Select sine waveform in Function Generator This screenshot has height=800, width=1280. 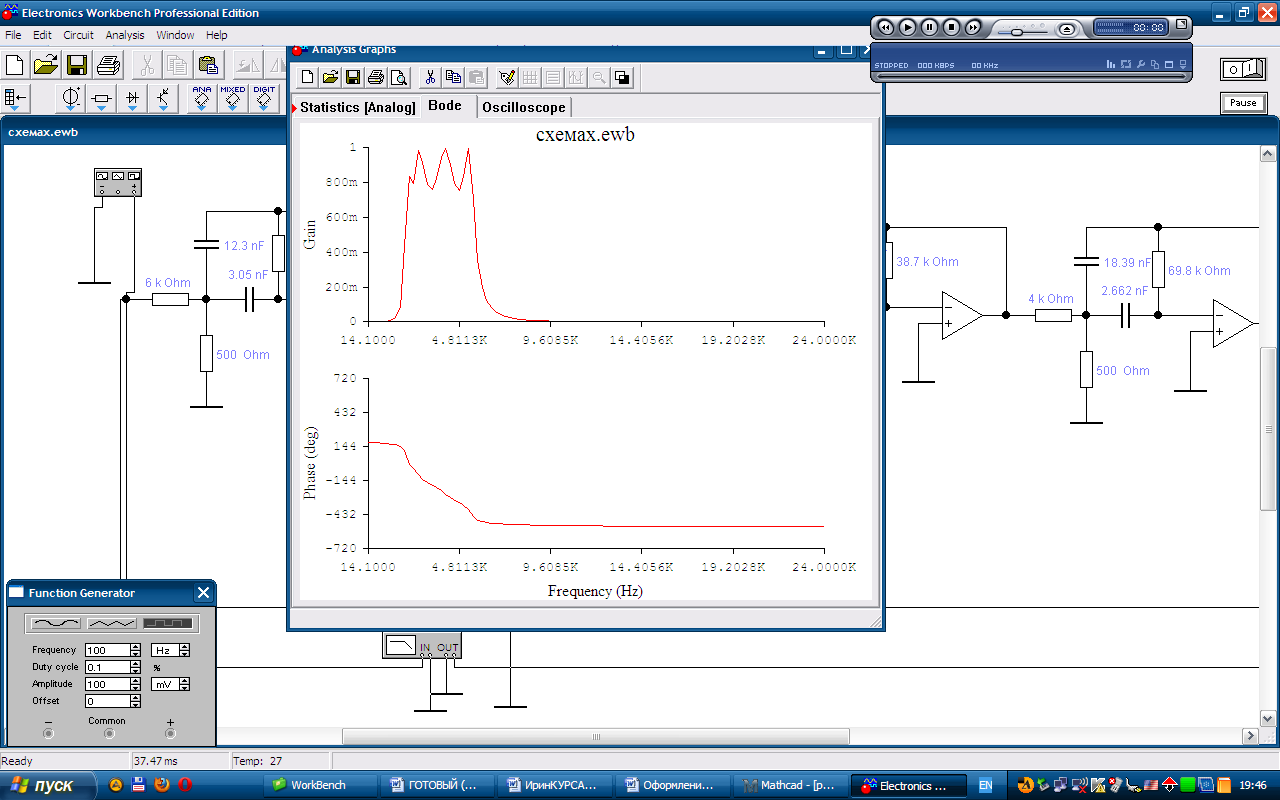(x=55, y=623)
